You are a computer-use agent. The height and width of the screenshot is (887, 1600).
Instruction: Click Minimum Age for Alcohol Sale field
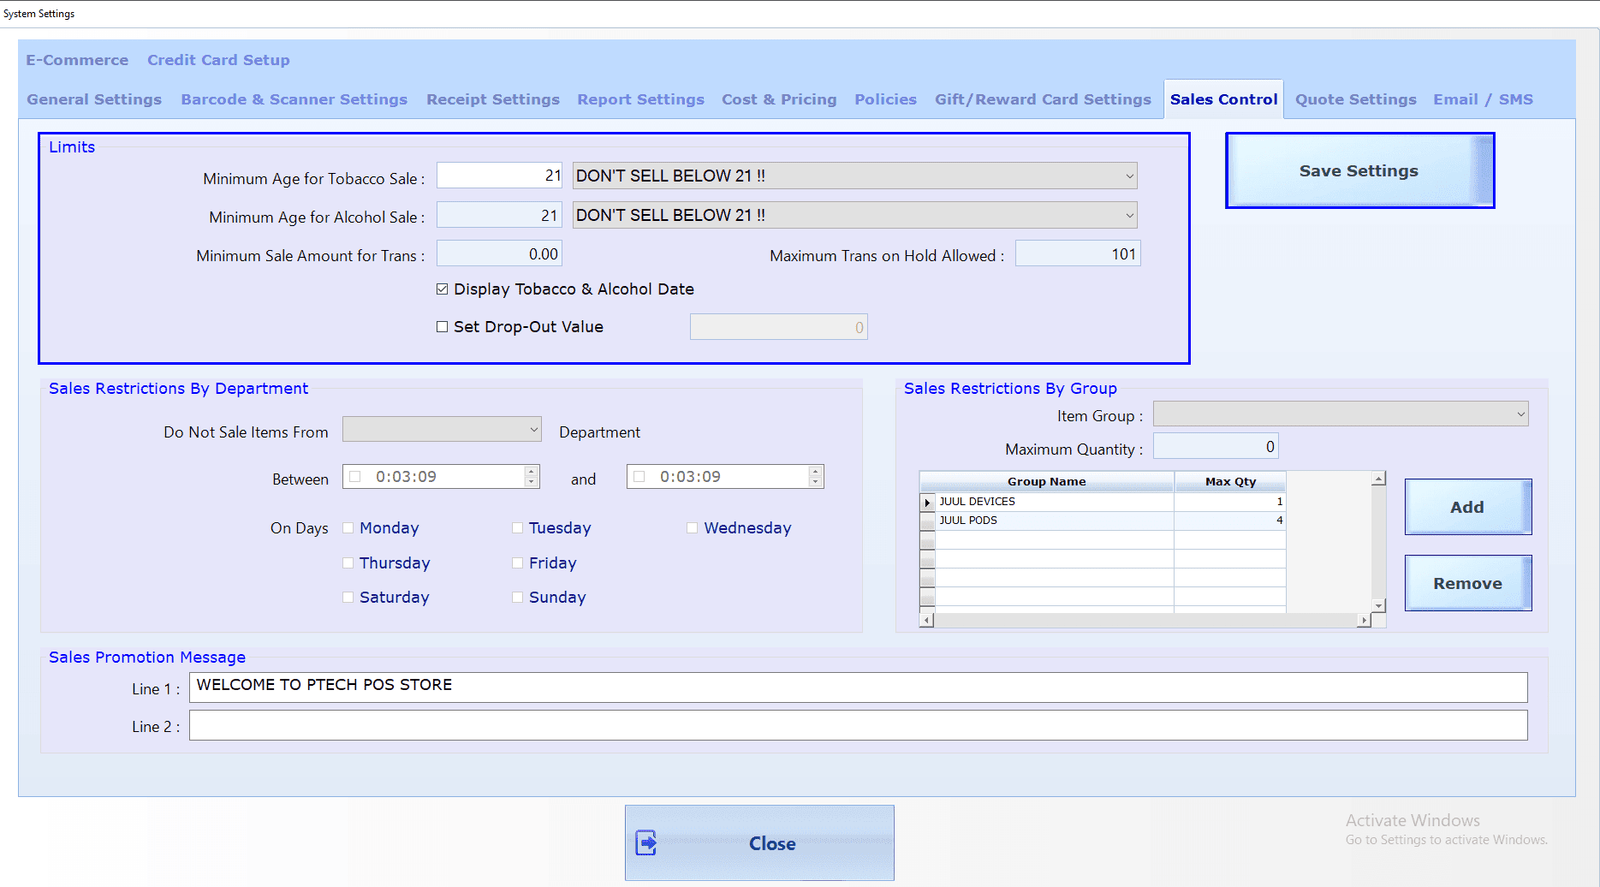coord(499,215)
